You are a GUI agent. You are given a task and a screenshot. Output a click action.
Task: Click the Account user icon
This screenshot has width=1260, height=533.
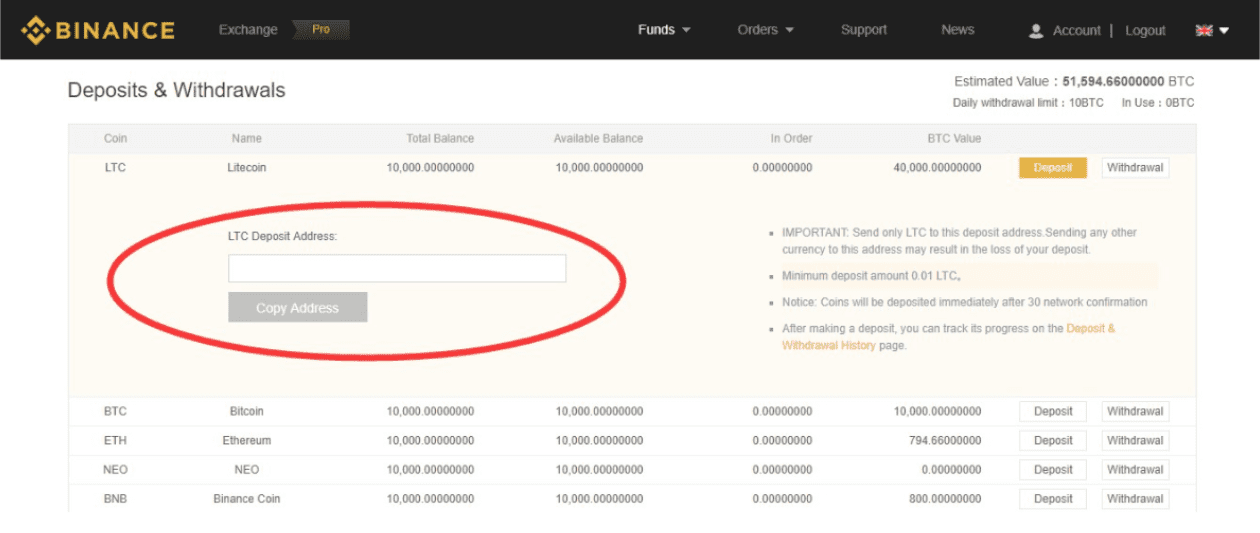pos(1036,31)
